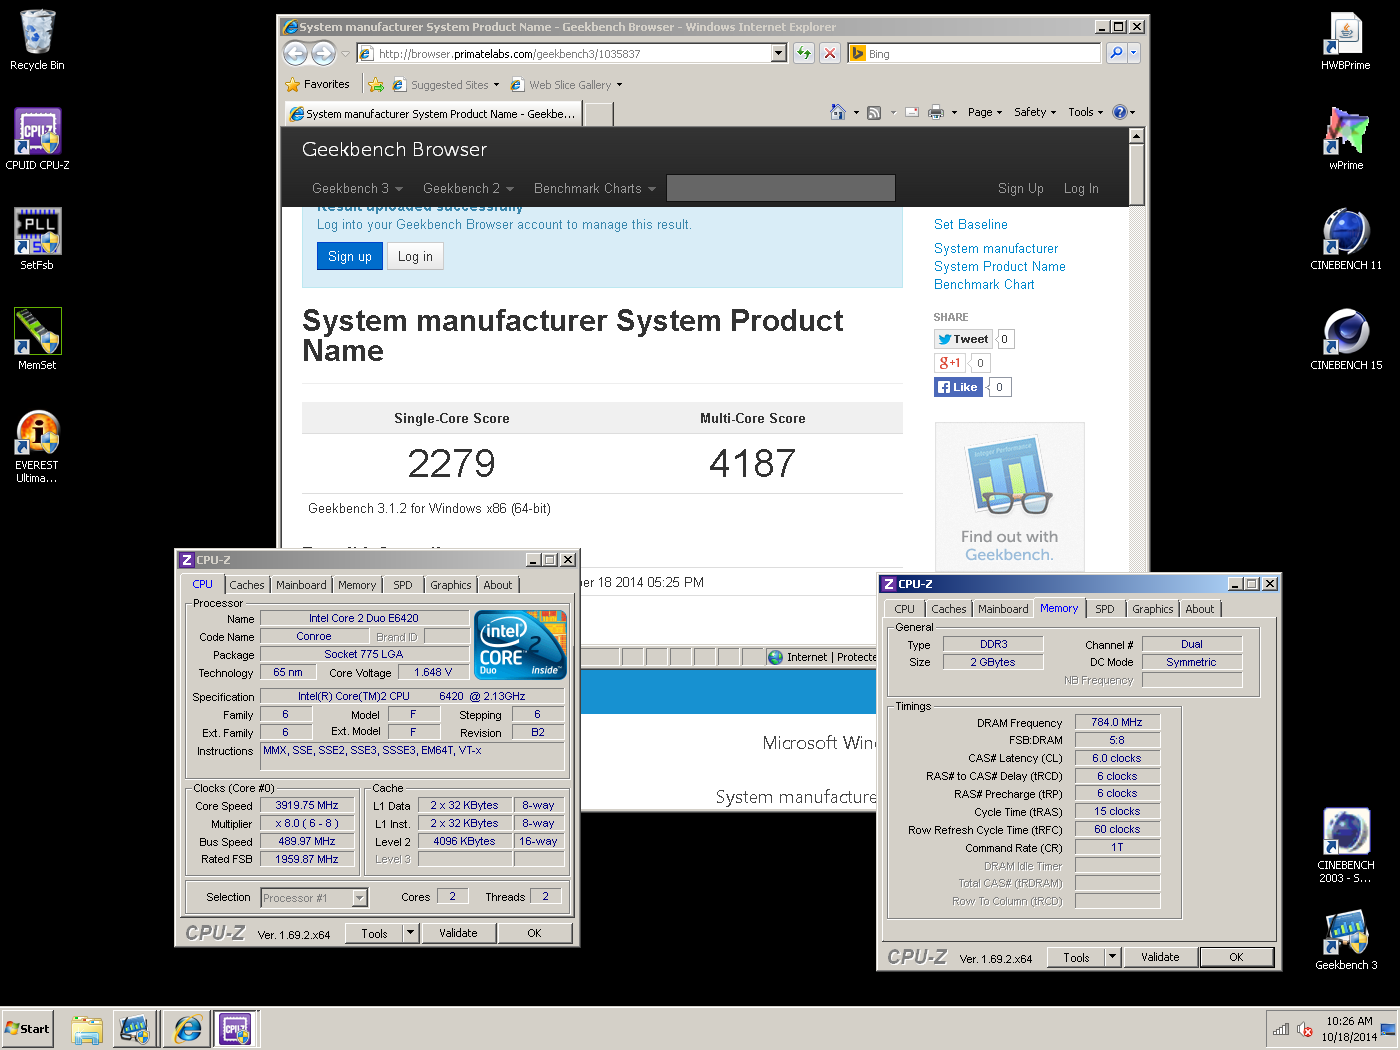
Task: Open CINEBENCH 11 desktop shortcut
Action: tap(1346, 240)
